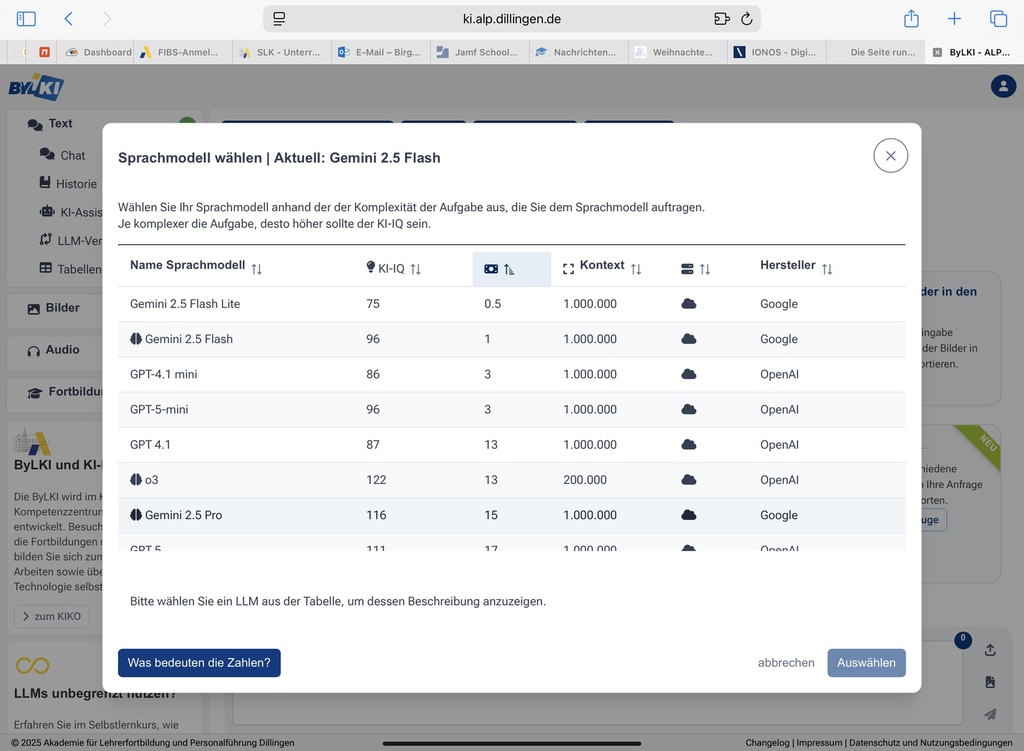Screen dimensions: 1024x751
Task: Click cloud icon in Gemini 2.5 Pro row
Action: click(688, 515)
